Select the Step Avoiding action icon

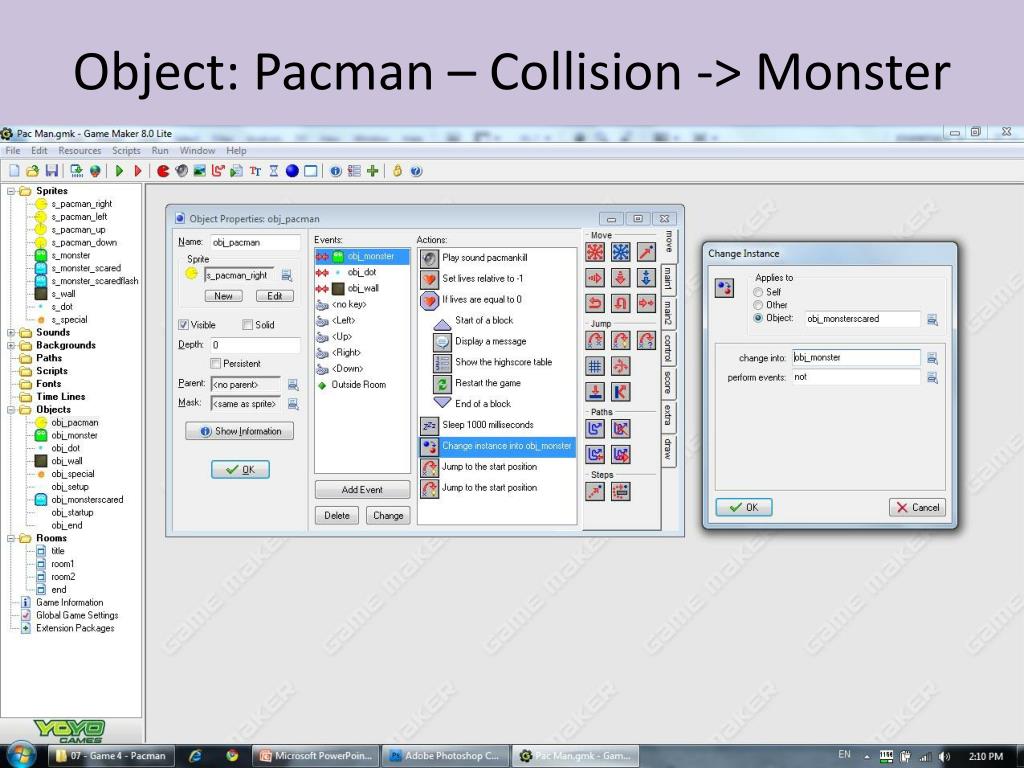[620, 491]
